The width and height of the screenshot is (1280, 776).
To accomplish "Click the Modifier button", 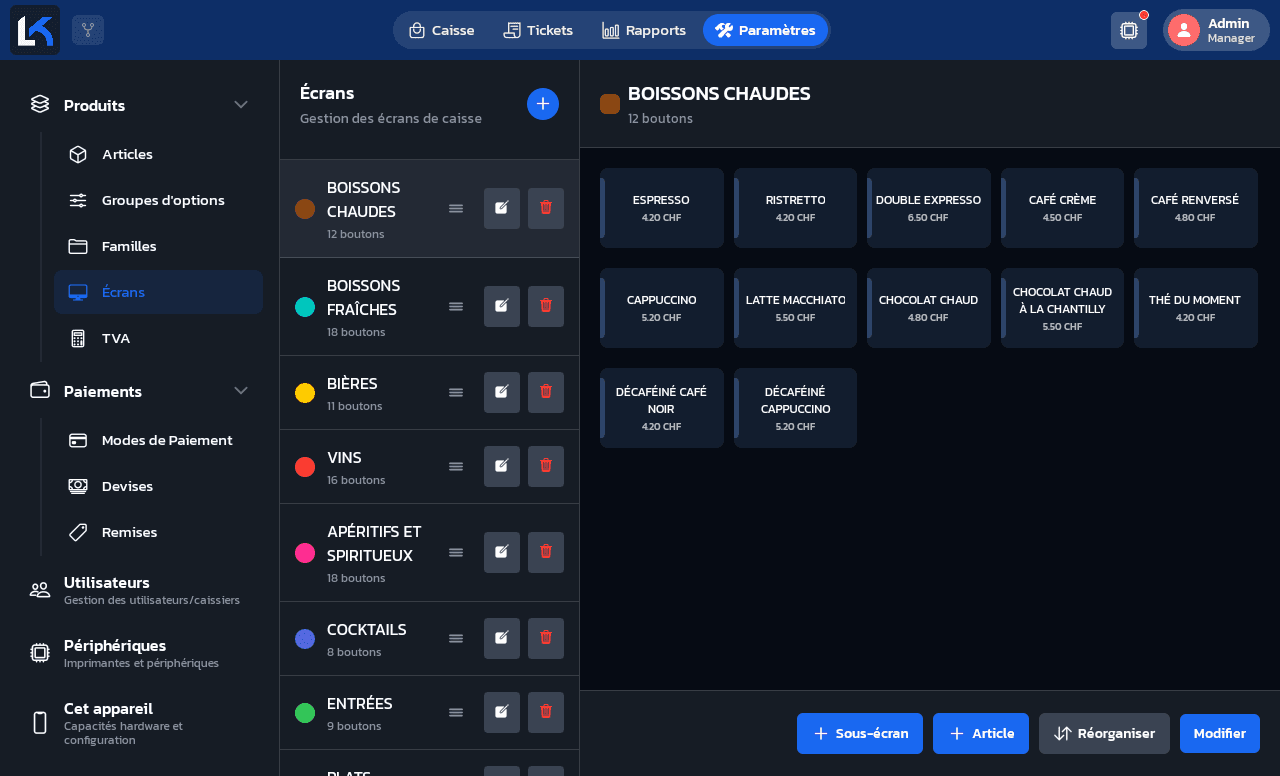I will 1220,734.
